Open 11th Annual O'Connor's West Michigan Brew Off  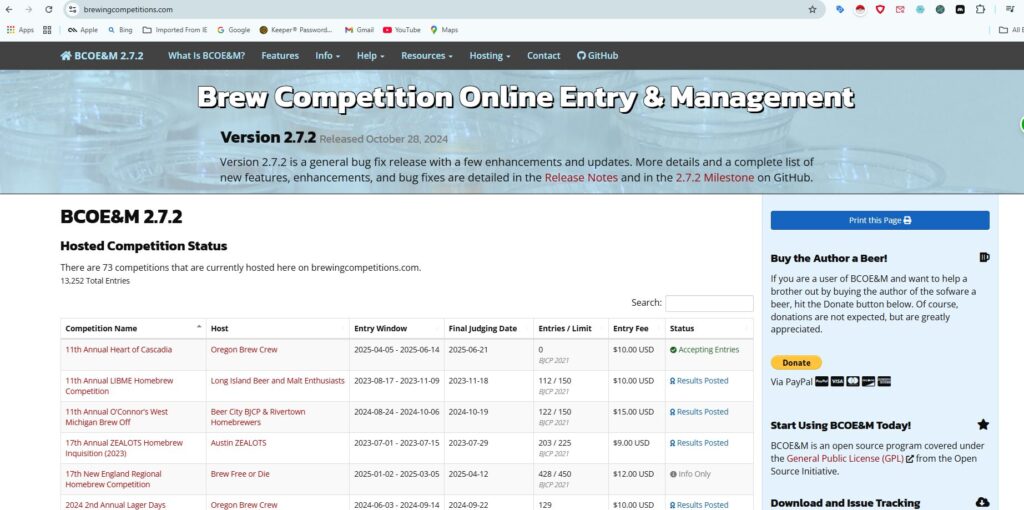click(116, 417)
